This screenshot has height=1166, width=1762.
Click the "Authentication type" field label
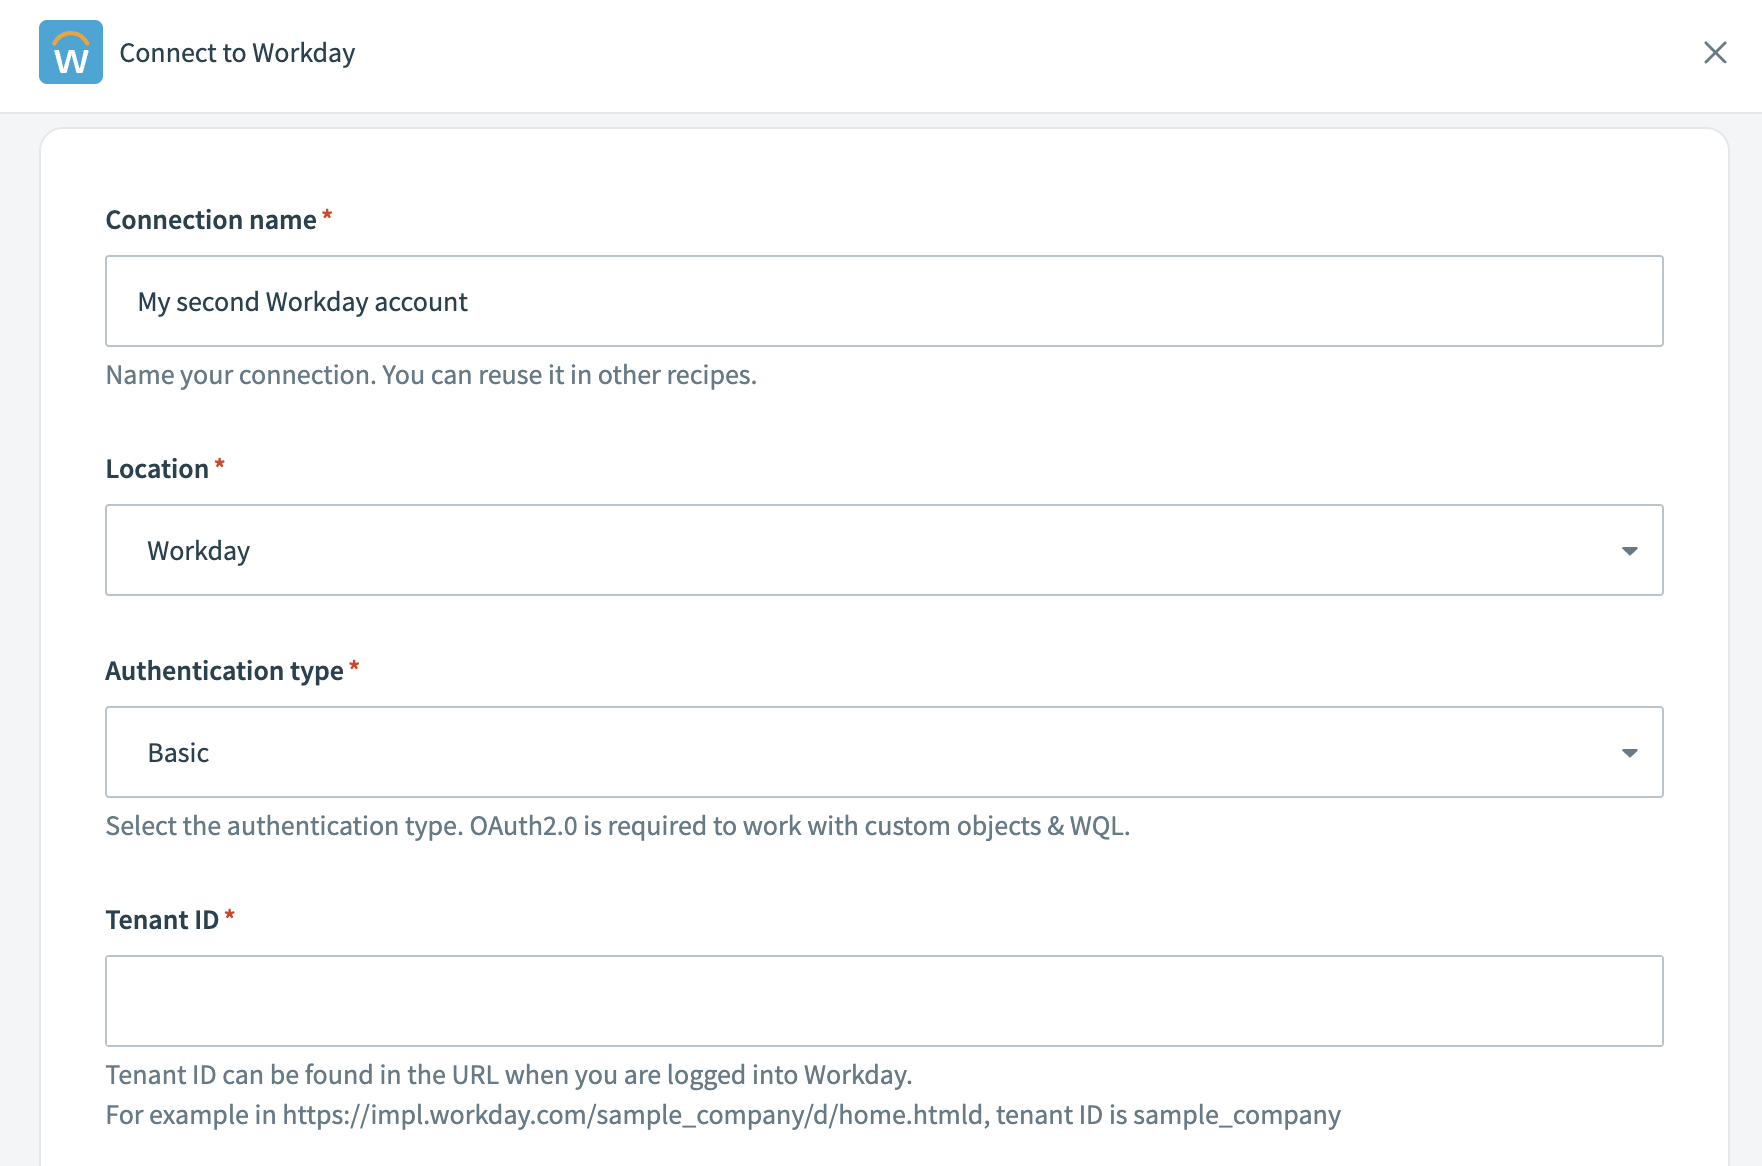point(224,671)
